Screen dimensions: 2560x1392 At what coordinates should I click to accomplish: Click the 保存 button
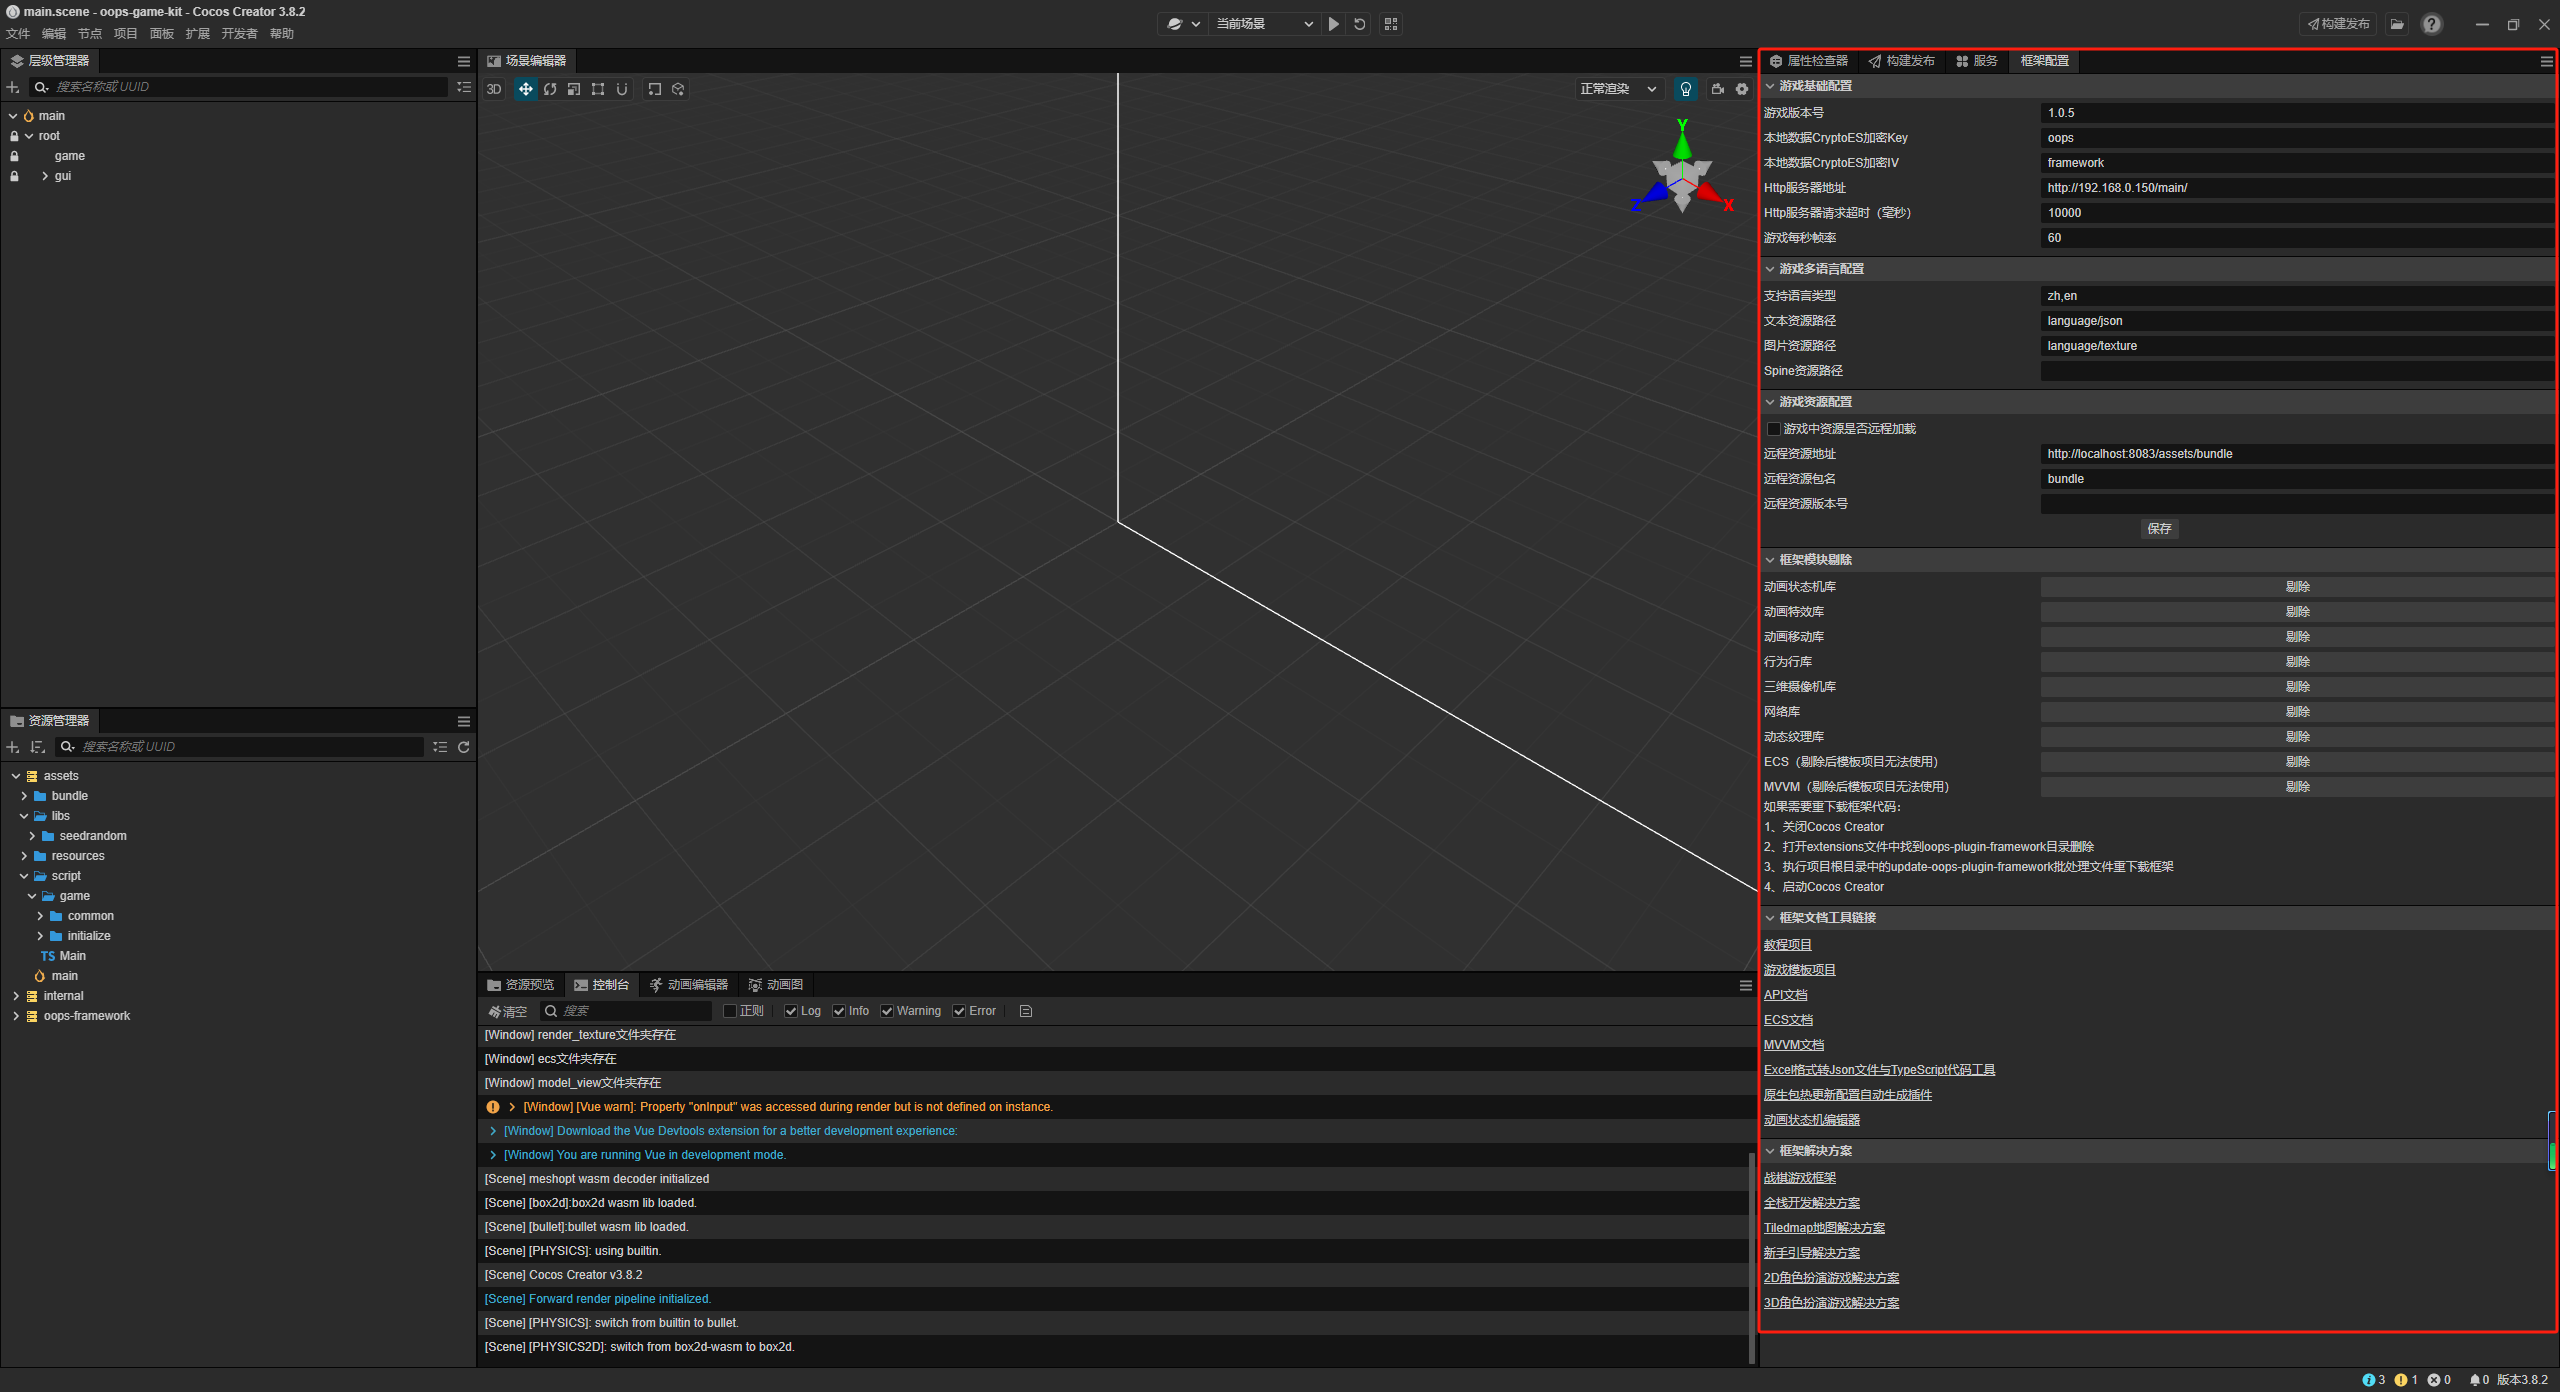pos(2159,529)
